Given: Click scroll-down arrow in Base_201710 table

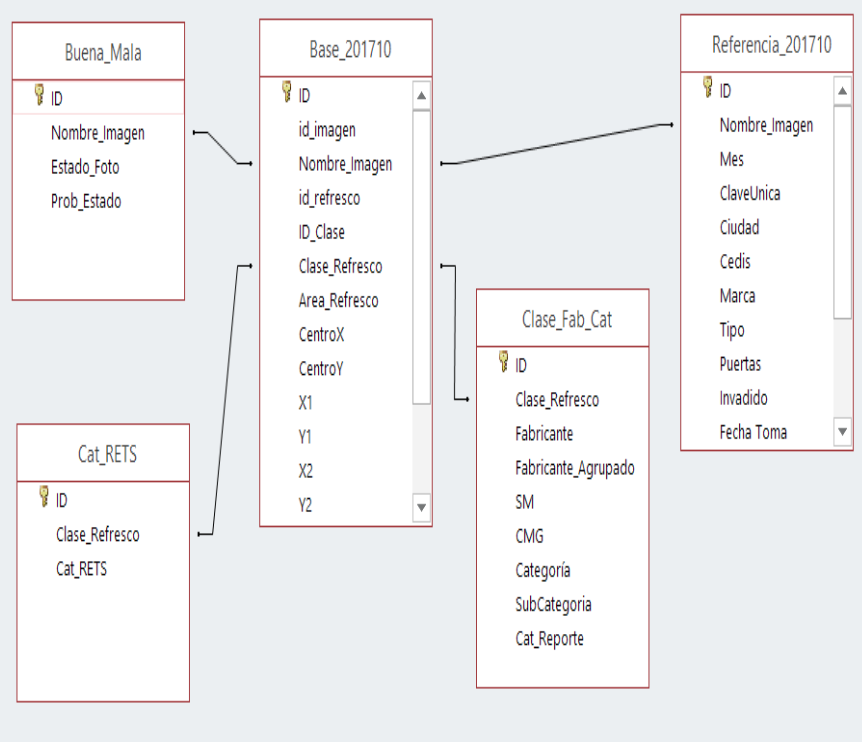Looking at the screenshot, I should (421, 507).
